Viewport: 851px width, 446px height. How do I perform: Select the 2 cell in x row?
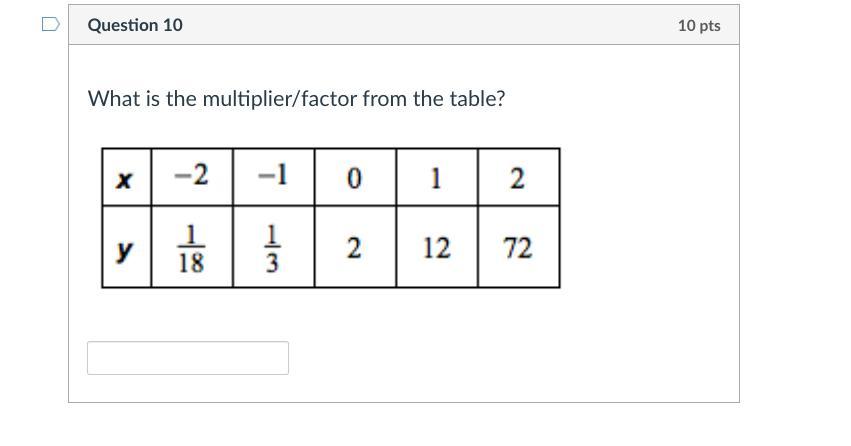pos(518,178)
